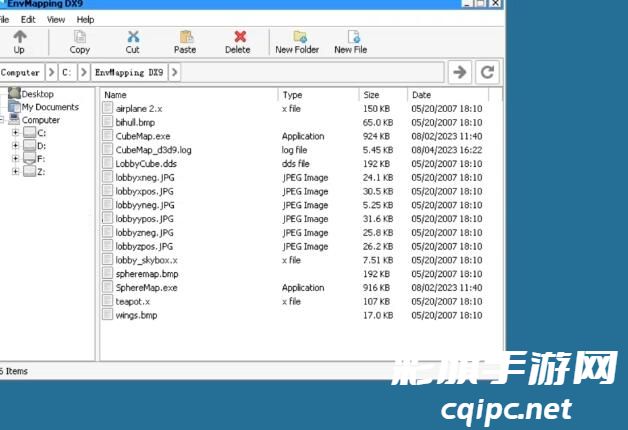Click the New File toolbar icon
Viewport: 628px width, 430px height.
350,37
